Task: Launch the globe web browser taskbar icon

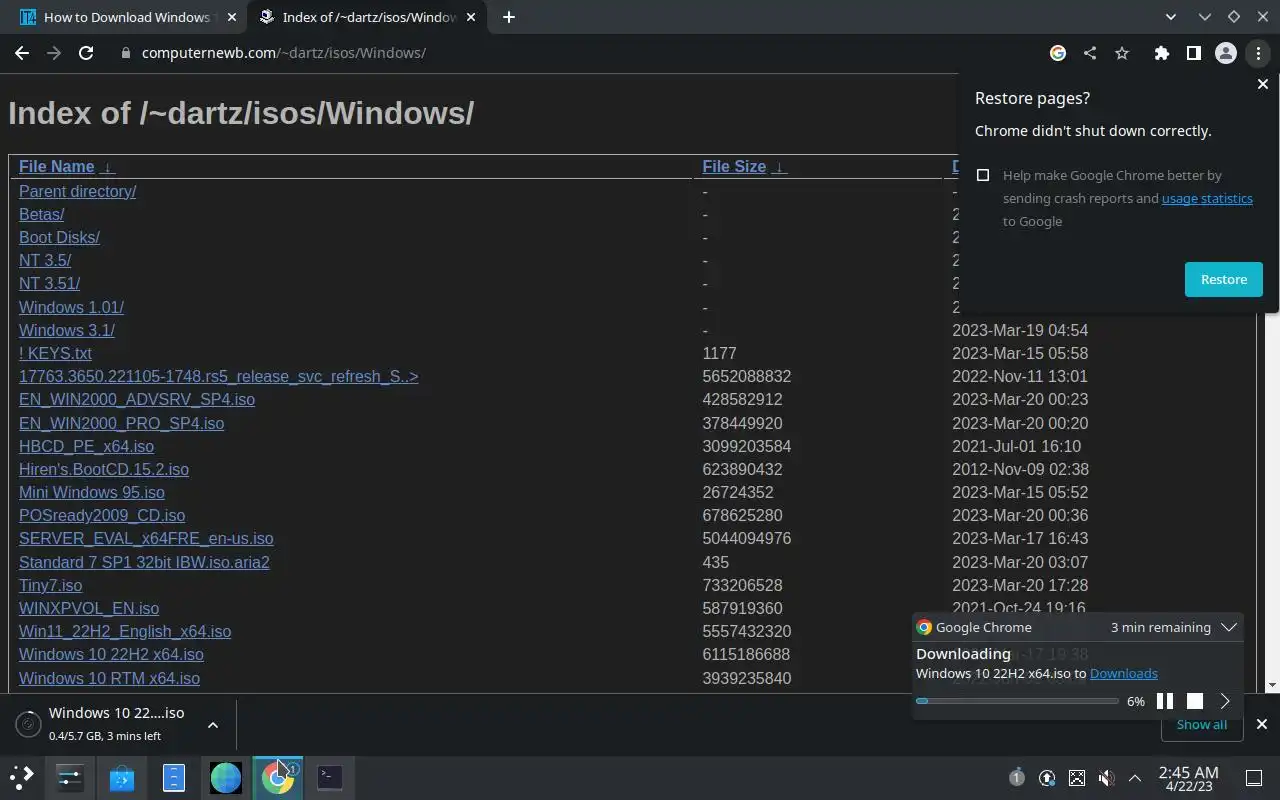Action: tap(226, 777)
